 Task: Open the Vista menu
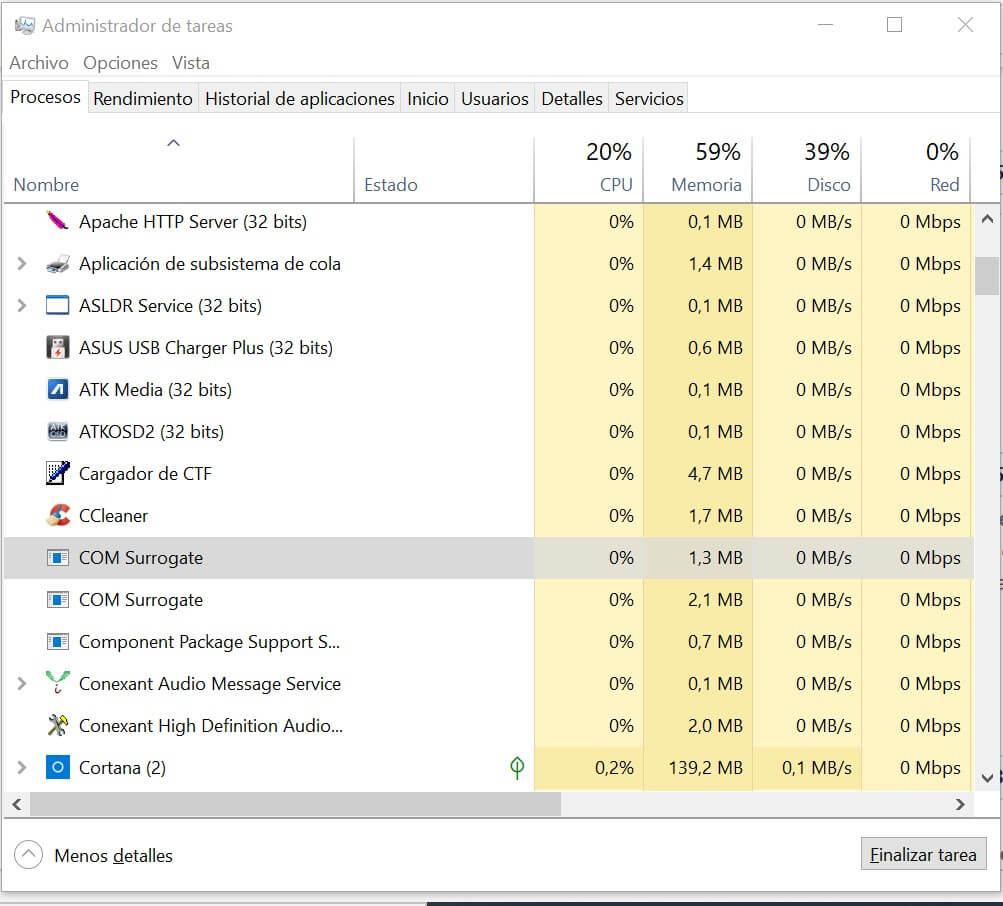tap(191, 63)
